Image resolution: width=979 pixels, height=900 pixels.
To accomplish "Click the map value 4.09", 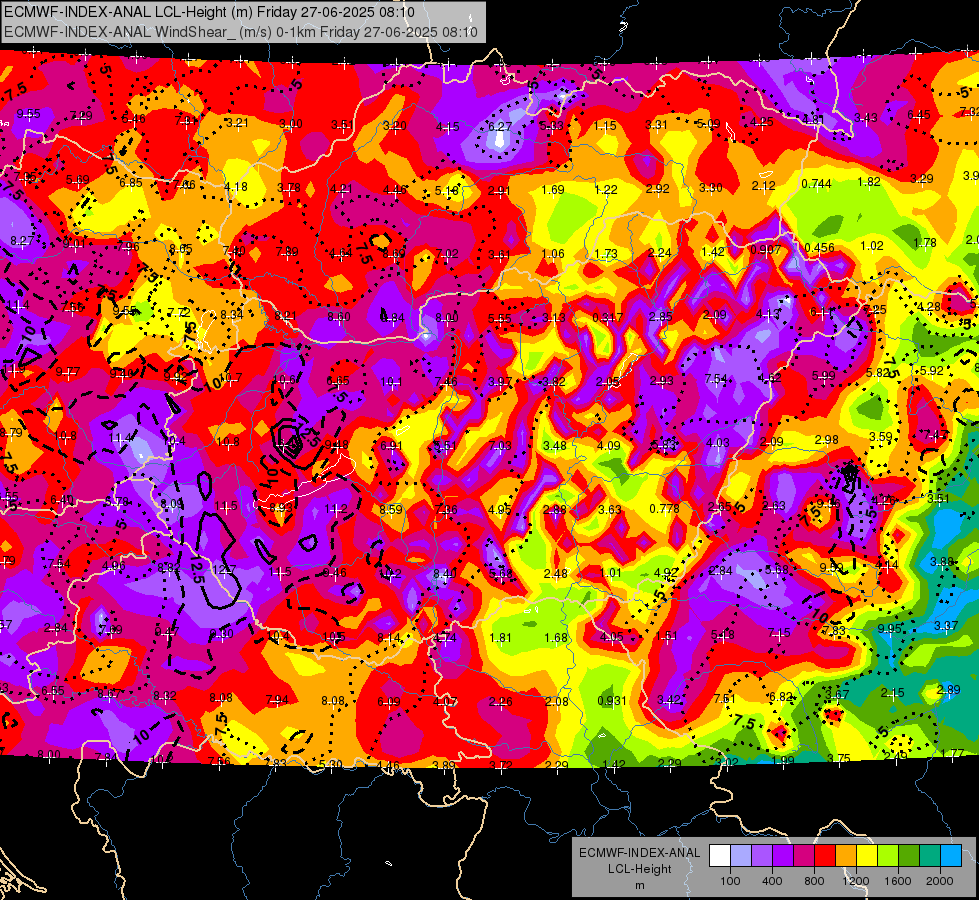I will pos(609,445).
